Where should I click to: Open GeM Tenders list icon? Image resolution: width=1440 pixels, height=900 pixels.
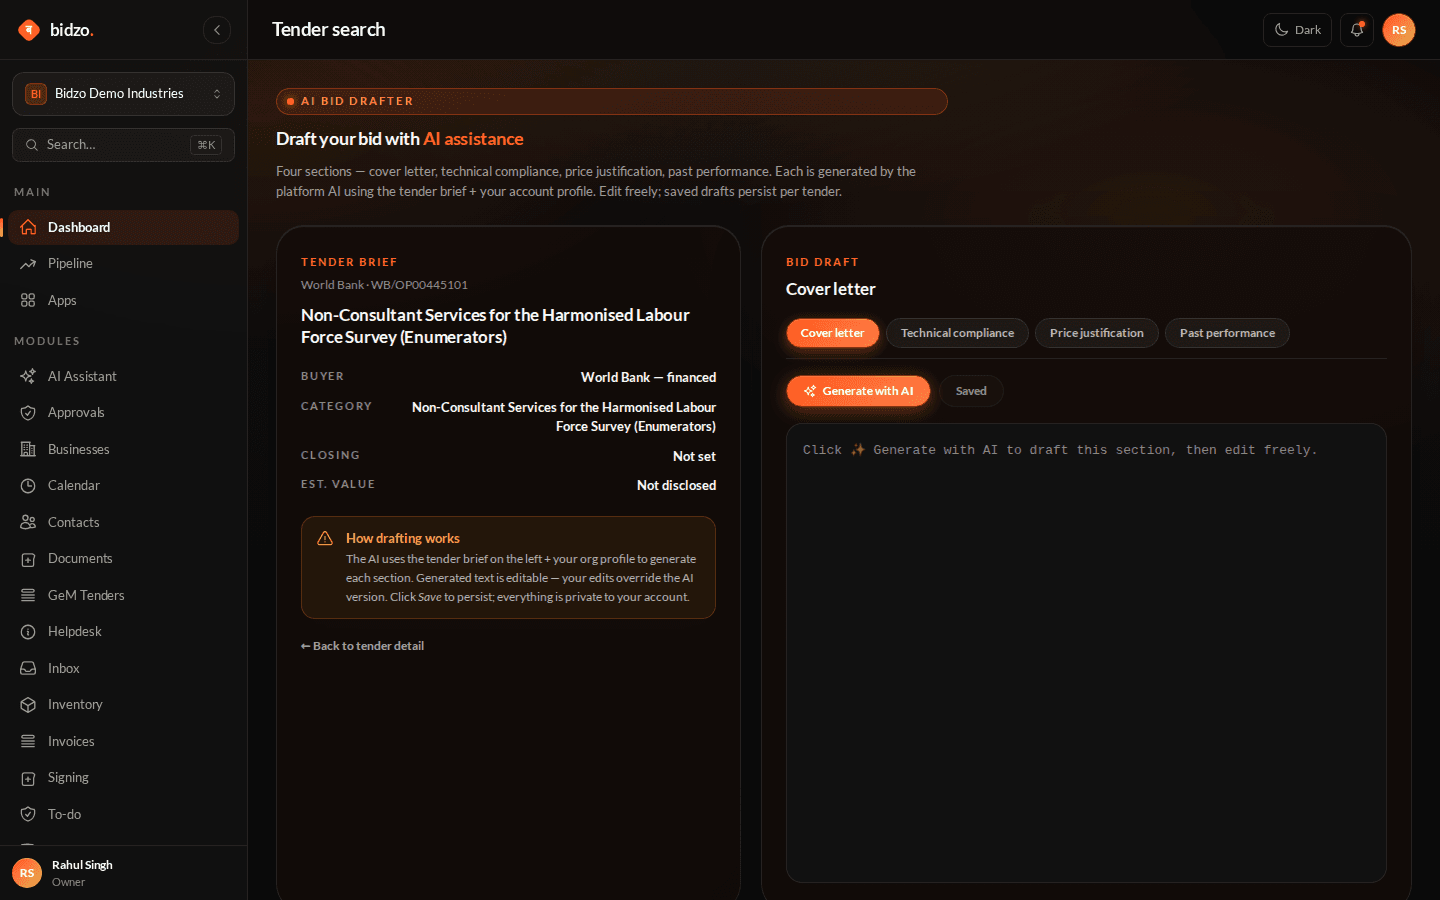[28, 595]
